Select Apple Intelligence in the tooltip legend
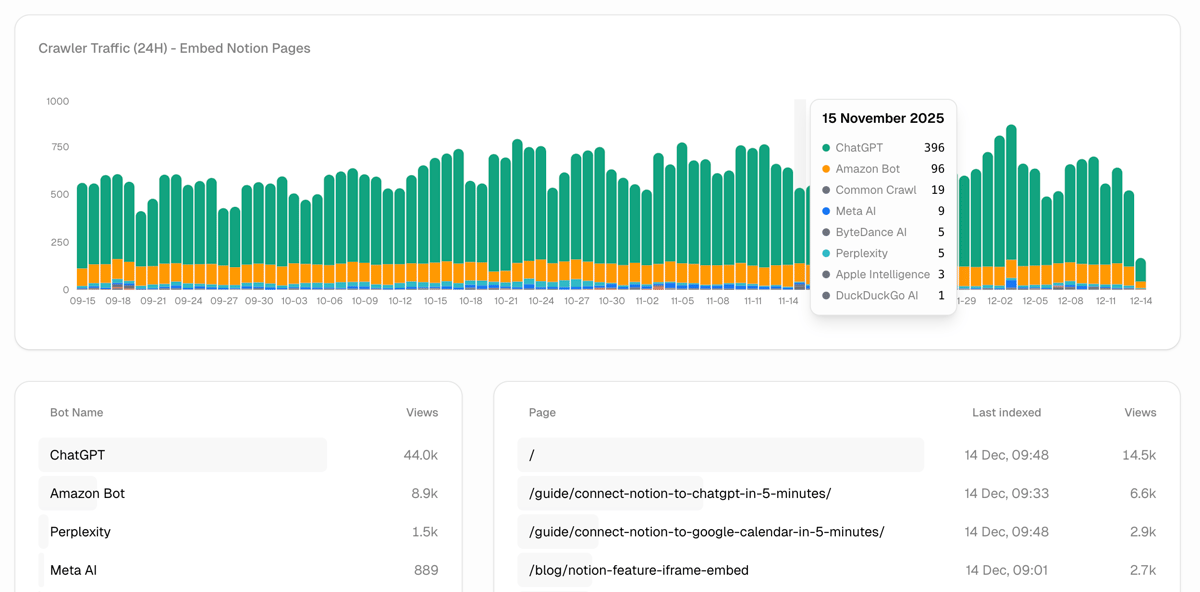This screenshot has height=592, width=1200. pos(882,275)
